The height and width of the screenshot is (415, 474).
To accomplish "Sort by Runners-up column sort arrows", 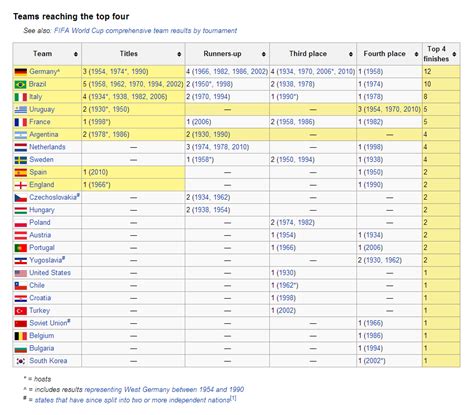I will tap(264, 54).
